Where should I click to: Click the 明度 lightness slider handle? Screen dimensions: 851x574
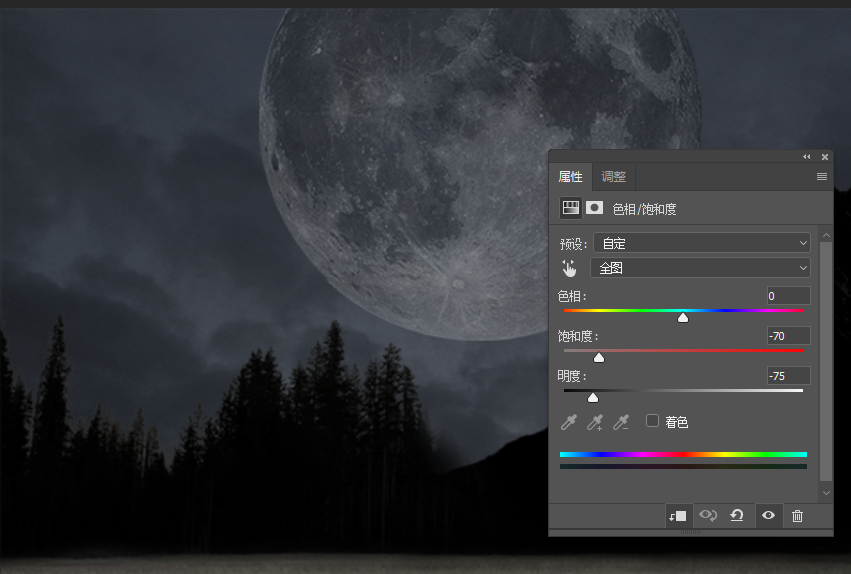tap(593, 398)
